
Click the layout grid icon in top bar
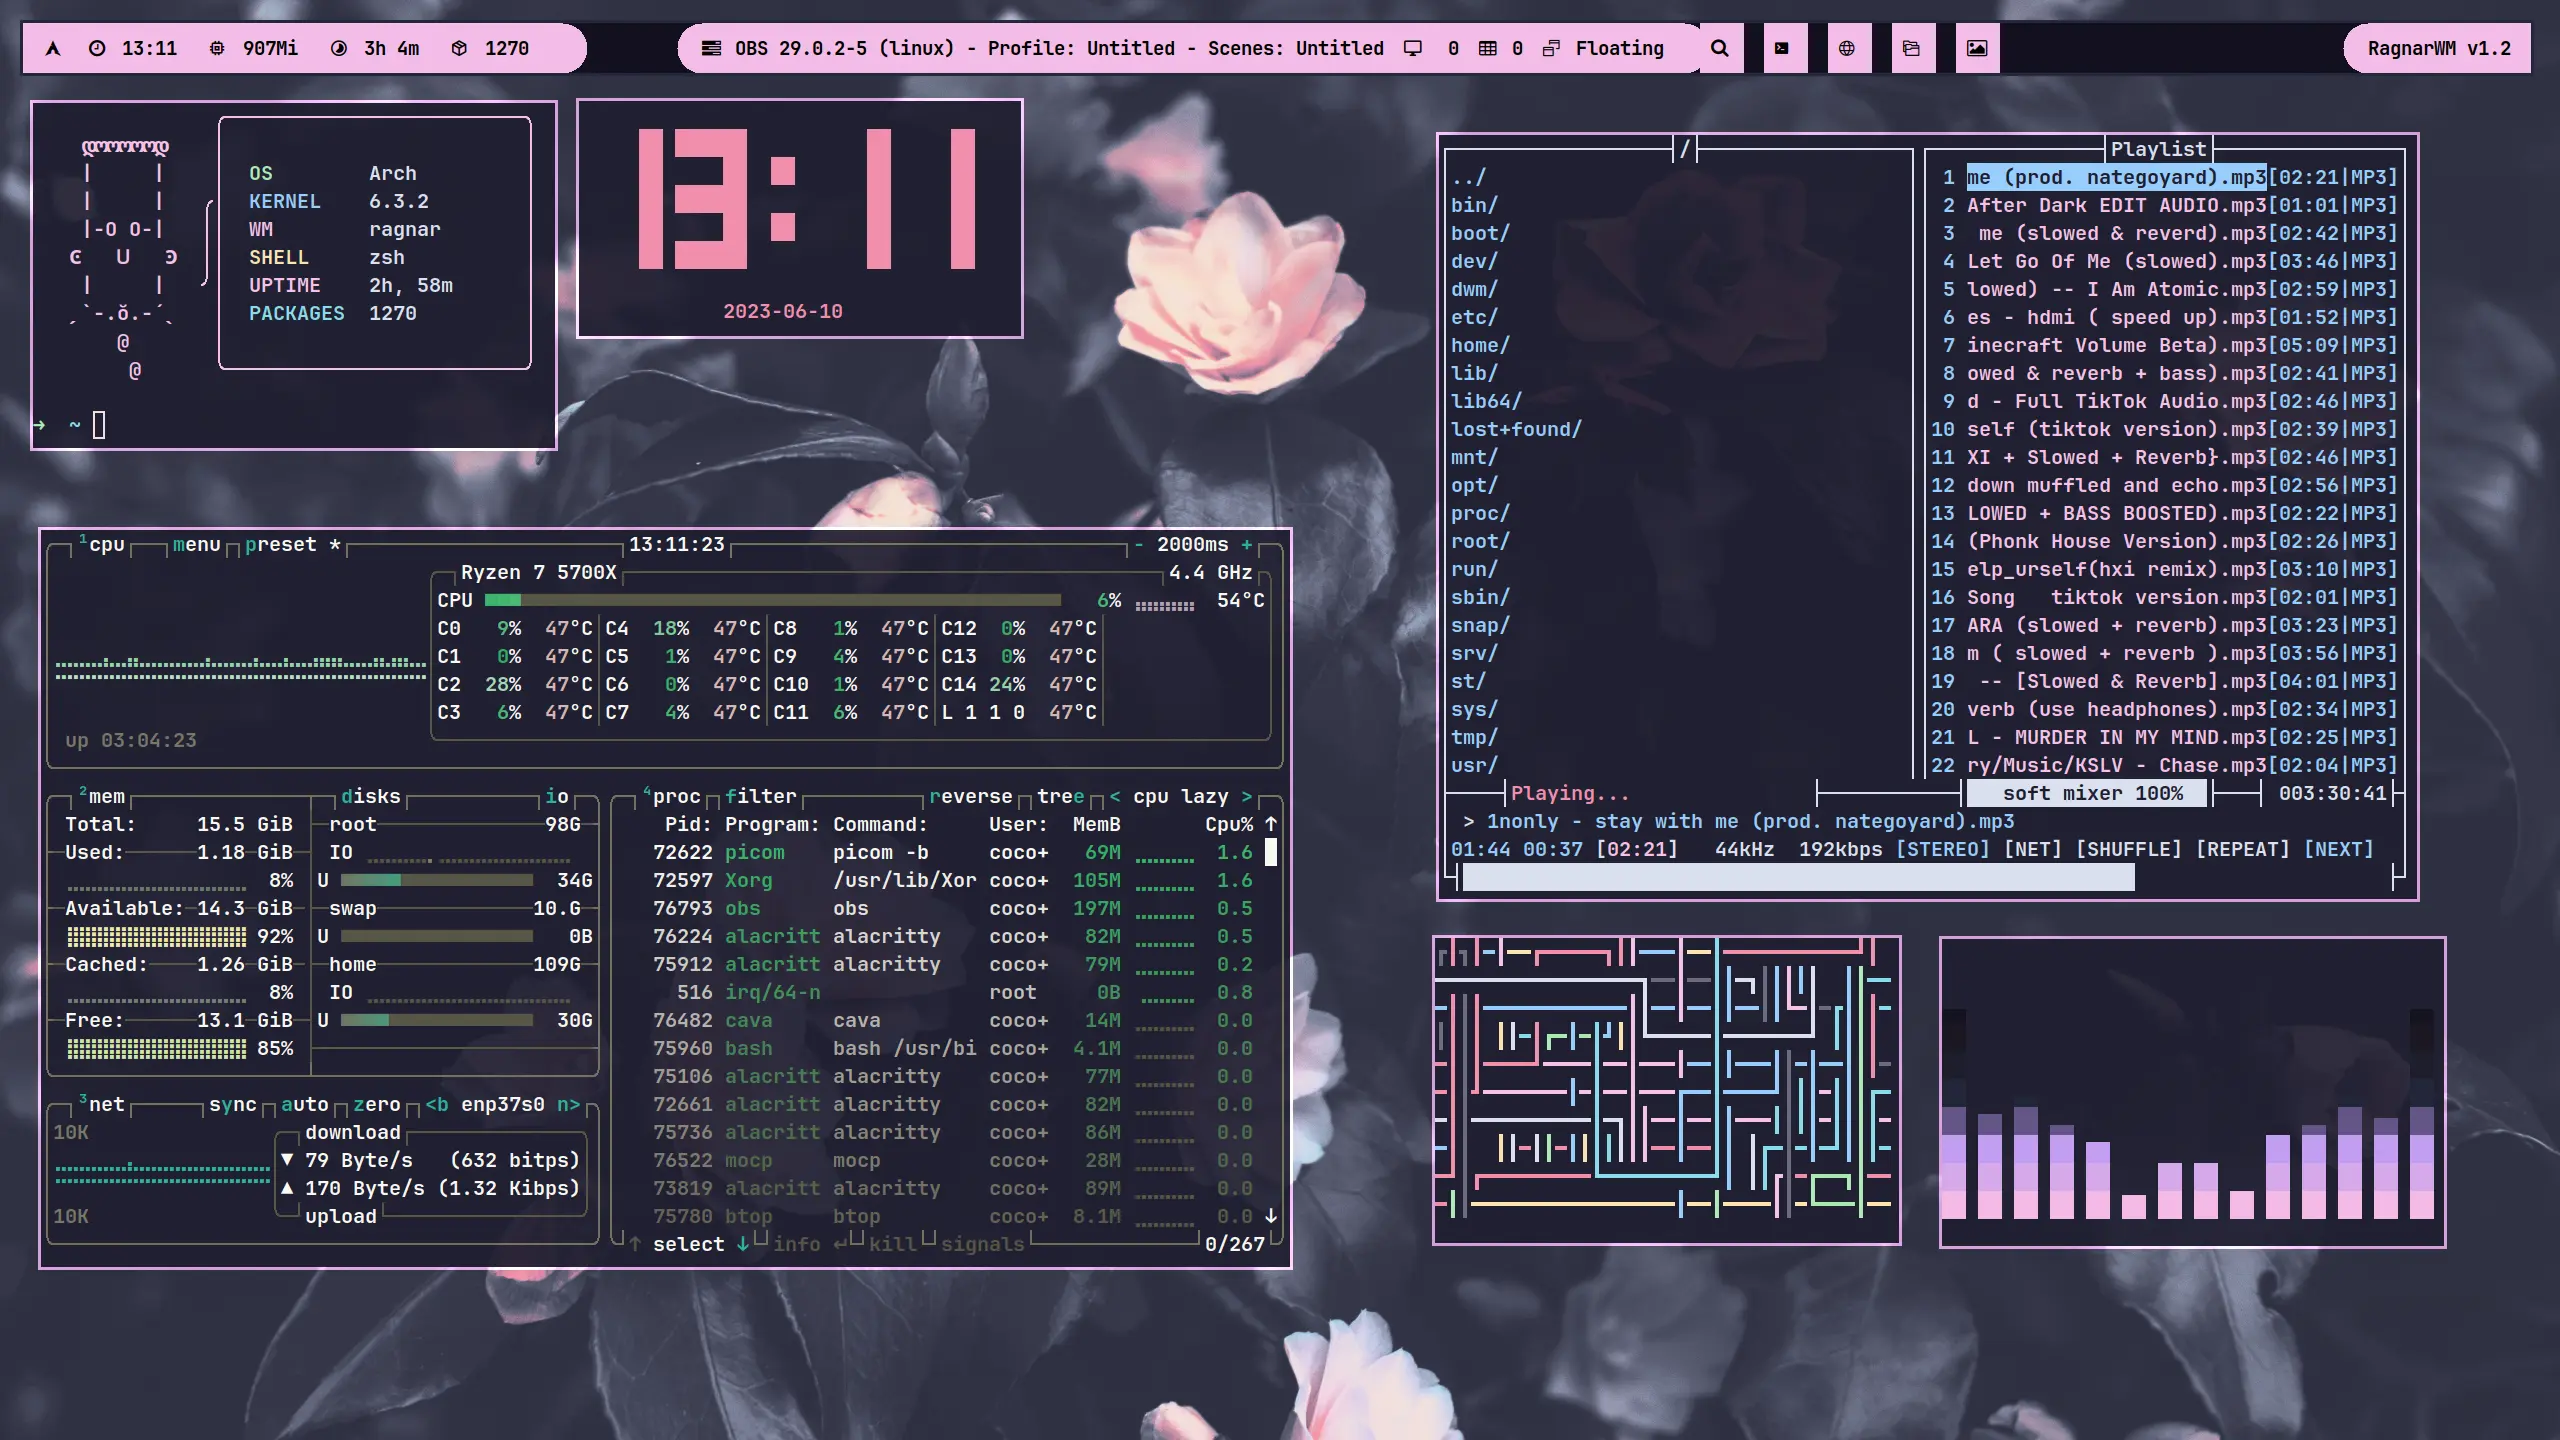(x=1488, y=48)
